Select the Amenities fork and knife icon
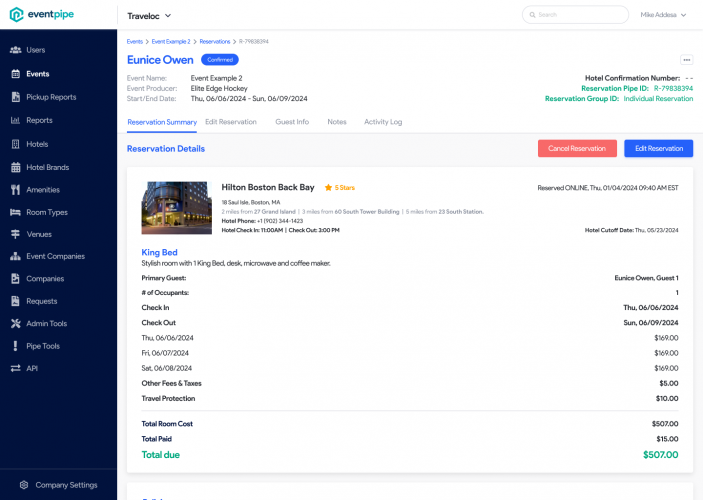 16,190
